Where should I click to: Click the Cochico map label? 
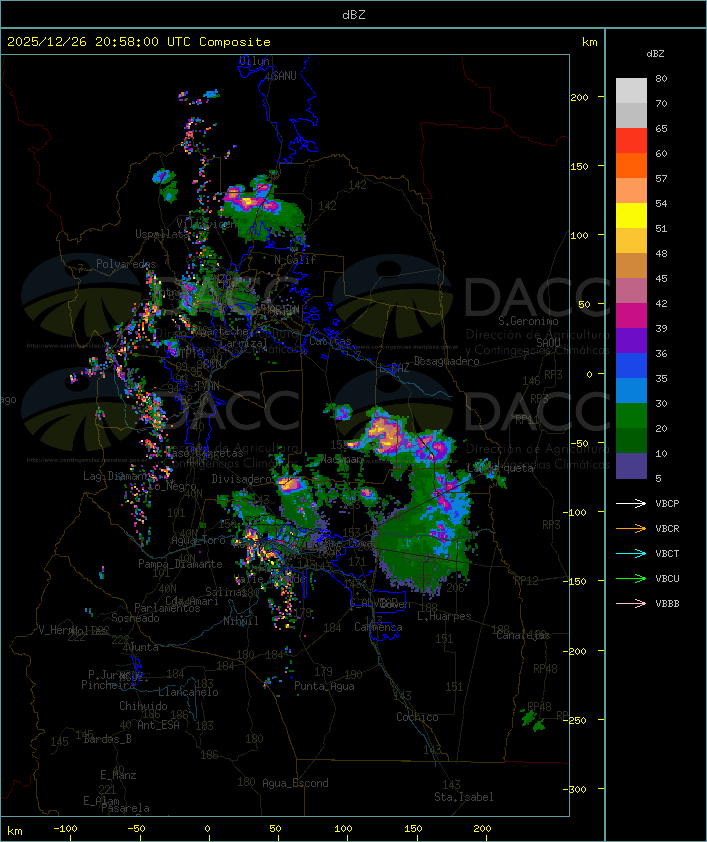[417, 717]
